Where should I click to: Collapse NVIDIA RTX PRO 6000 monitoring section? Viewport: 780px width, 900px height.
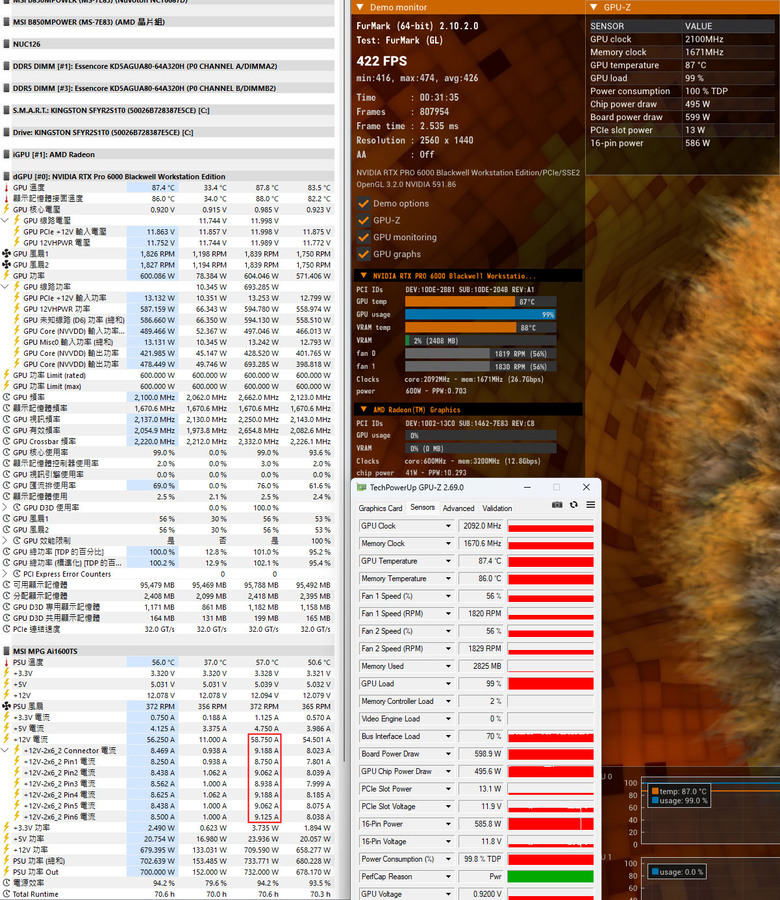[x=363, y=276]
